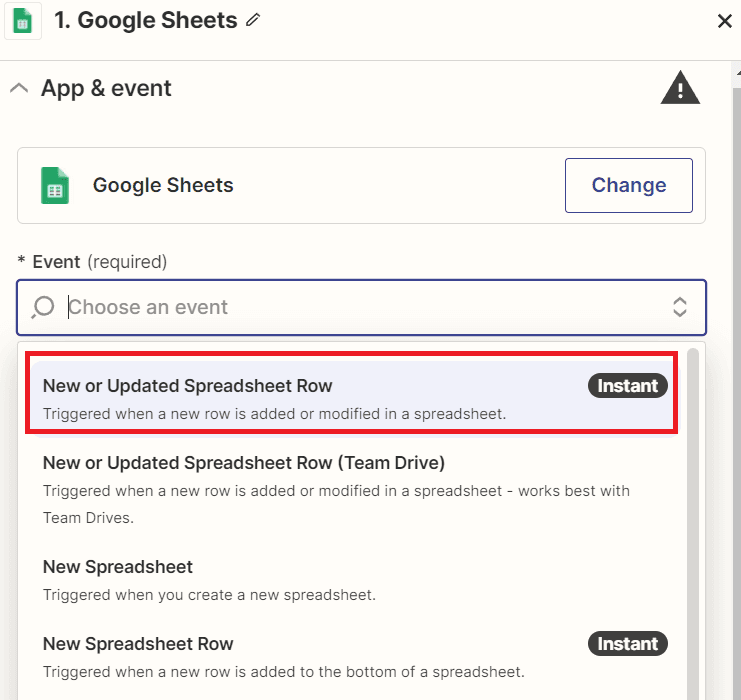Click the Change app button
Image resolution: width=741 pixels, height=700 pixels.
click(x=629, y=185)
